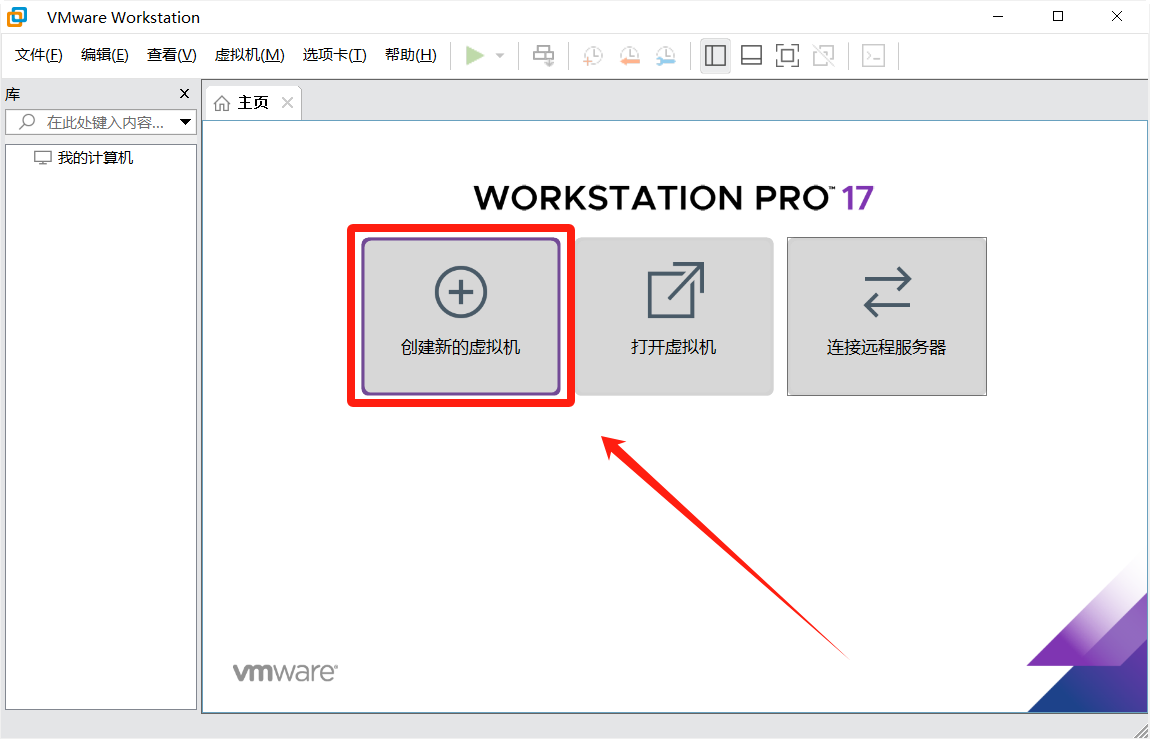Open the 文件(F) menu
Viewport: 1150px width, 739px height.
pos(39,55)
